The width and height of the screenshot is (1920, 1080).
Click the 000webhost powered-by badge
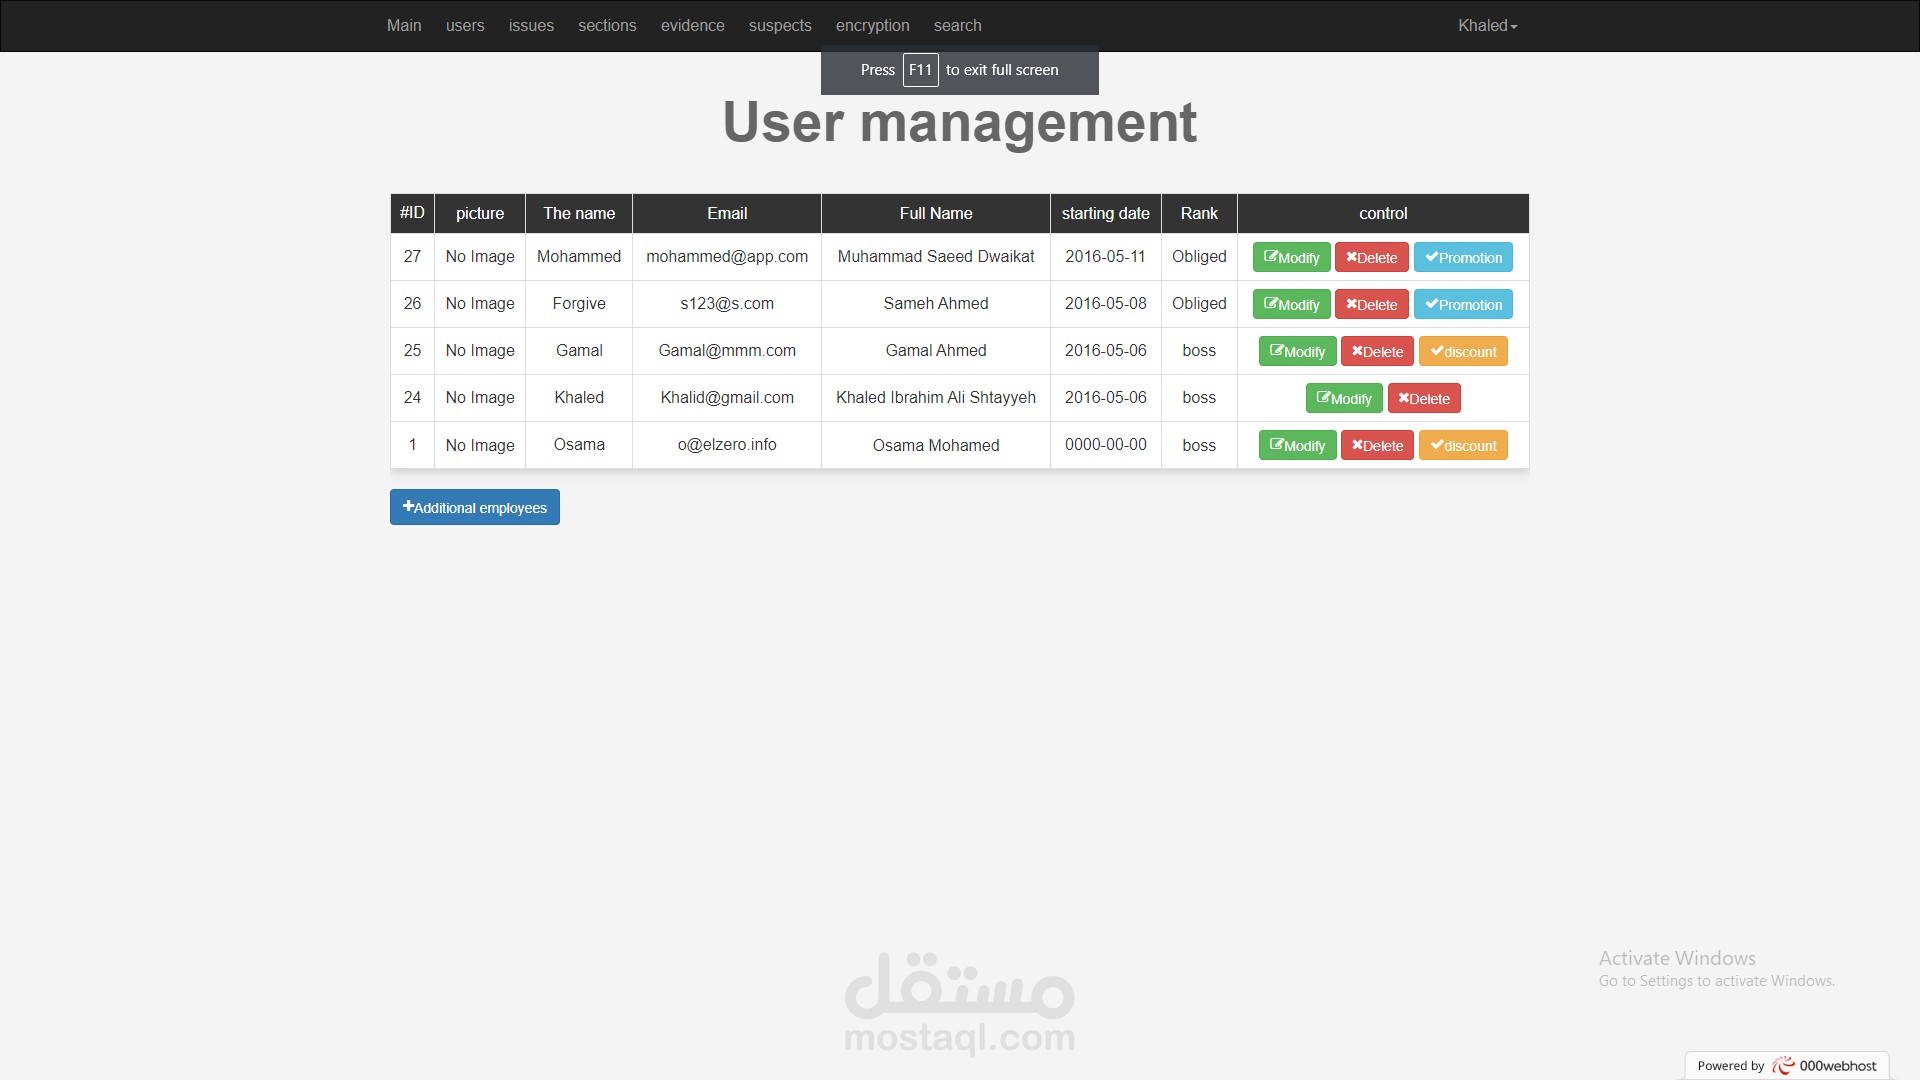coord(1787,1065)
